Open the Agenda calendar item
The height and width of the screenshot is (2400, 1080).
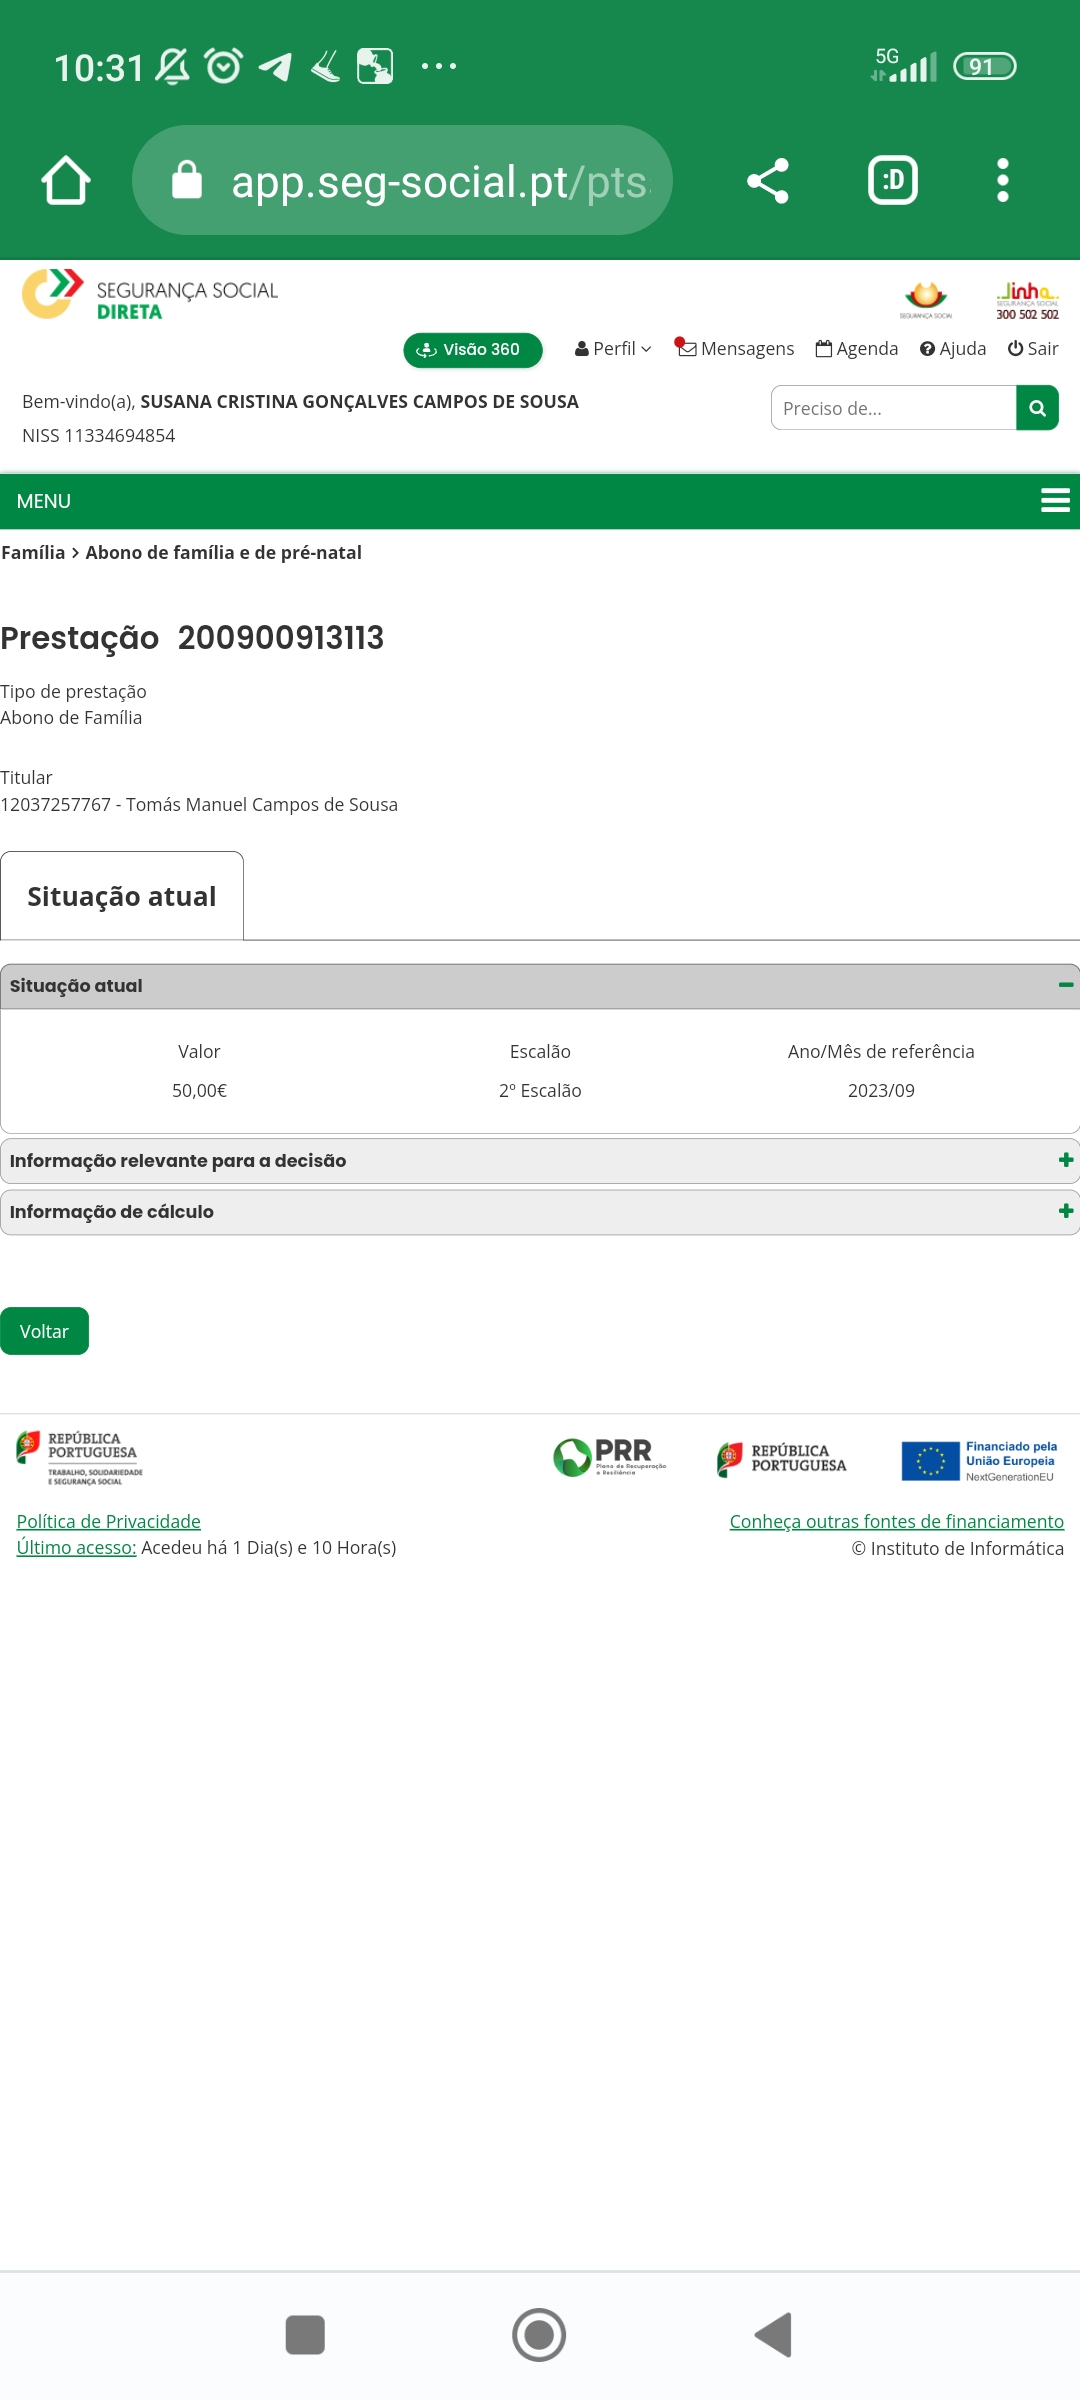pos(857,349)
